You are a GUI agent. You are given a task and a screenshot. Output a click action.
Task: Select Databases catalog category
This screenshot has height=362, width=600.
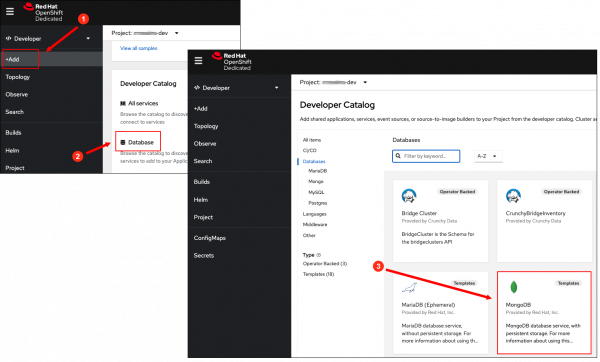[314, 161]
